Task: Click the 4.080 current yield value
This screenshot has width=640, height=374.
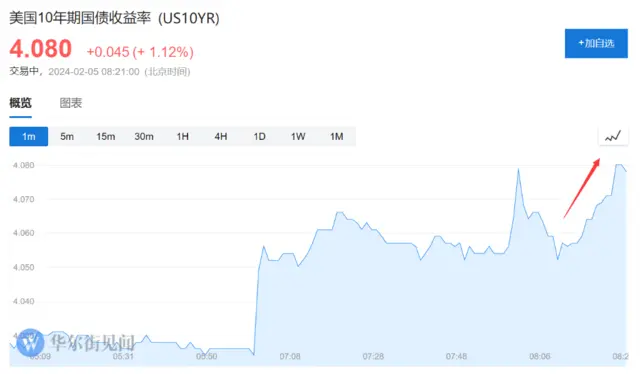Action: 40,49
